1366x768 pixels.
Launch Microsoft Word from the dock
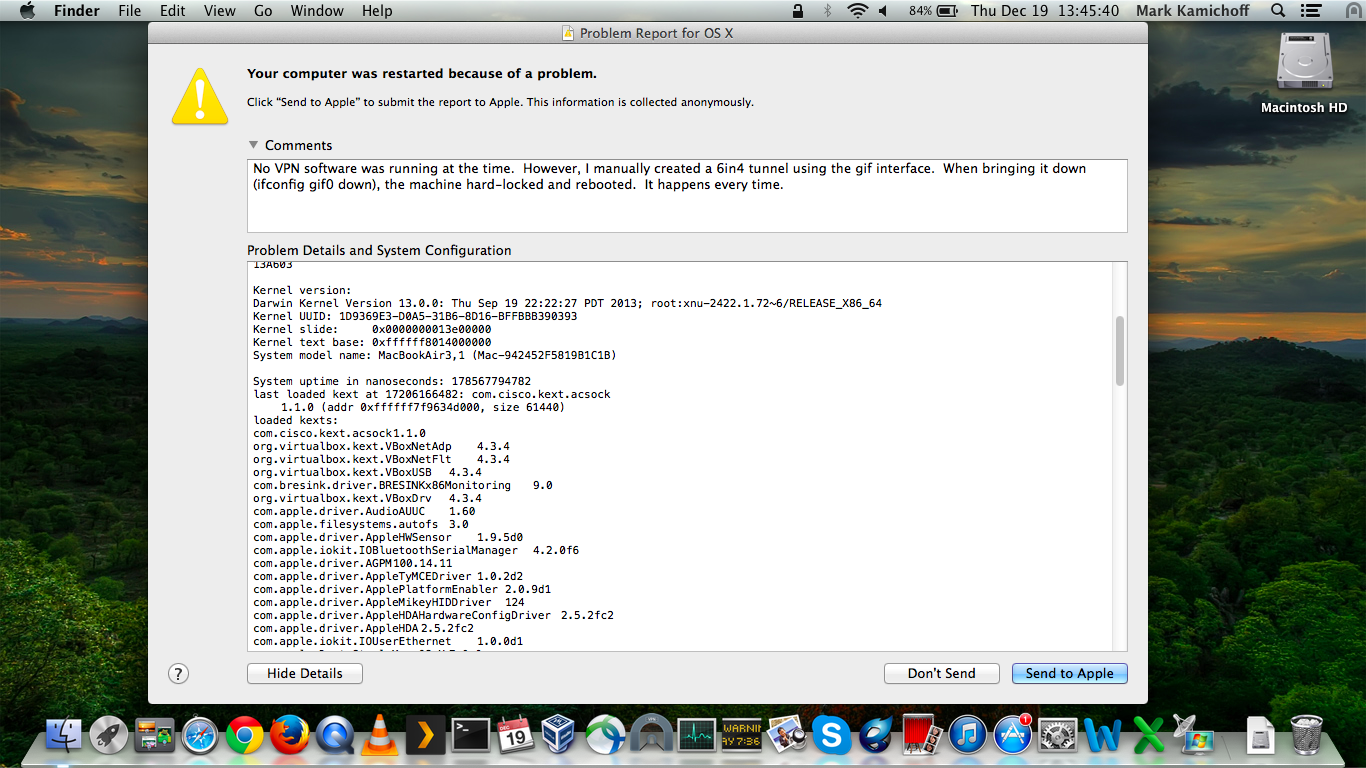(1103, 736)
